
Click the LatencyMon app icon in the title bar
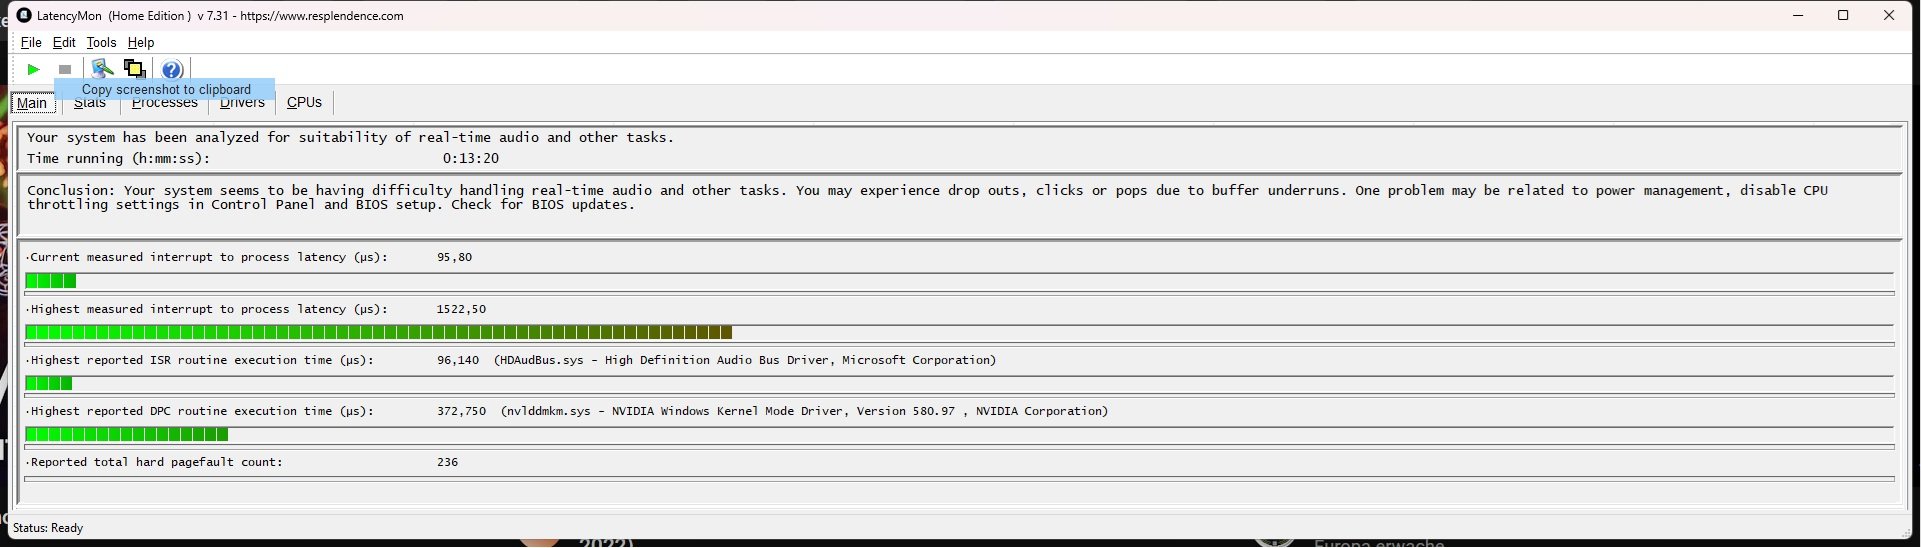(24, 15)
